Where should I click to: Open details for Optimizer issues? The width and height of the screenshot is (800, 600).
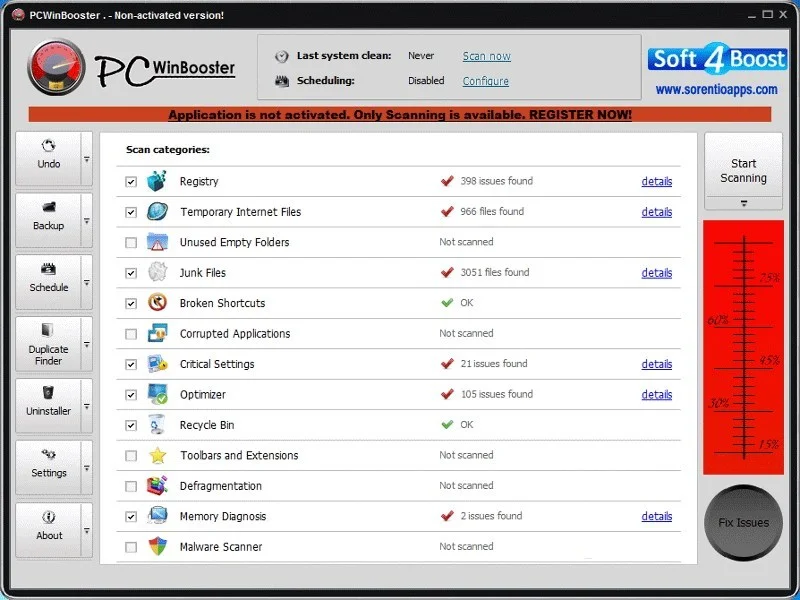(x=657, y=394)
